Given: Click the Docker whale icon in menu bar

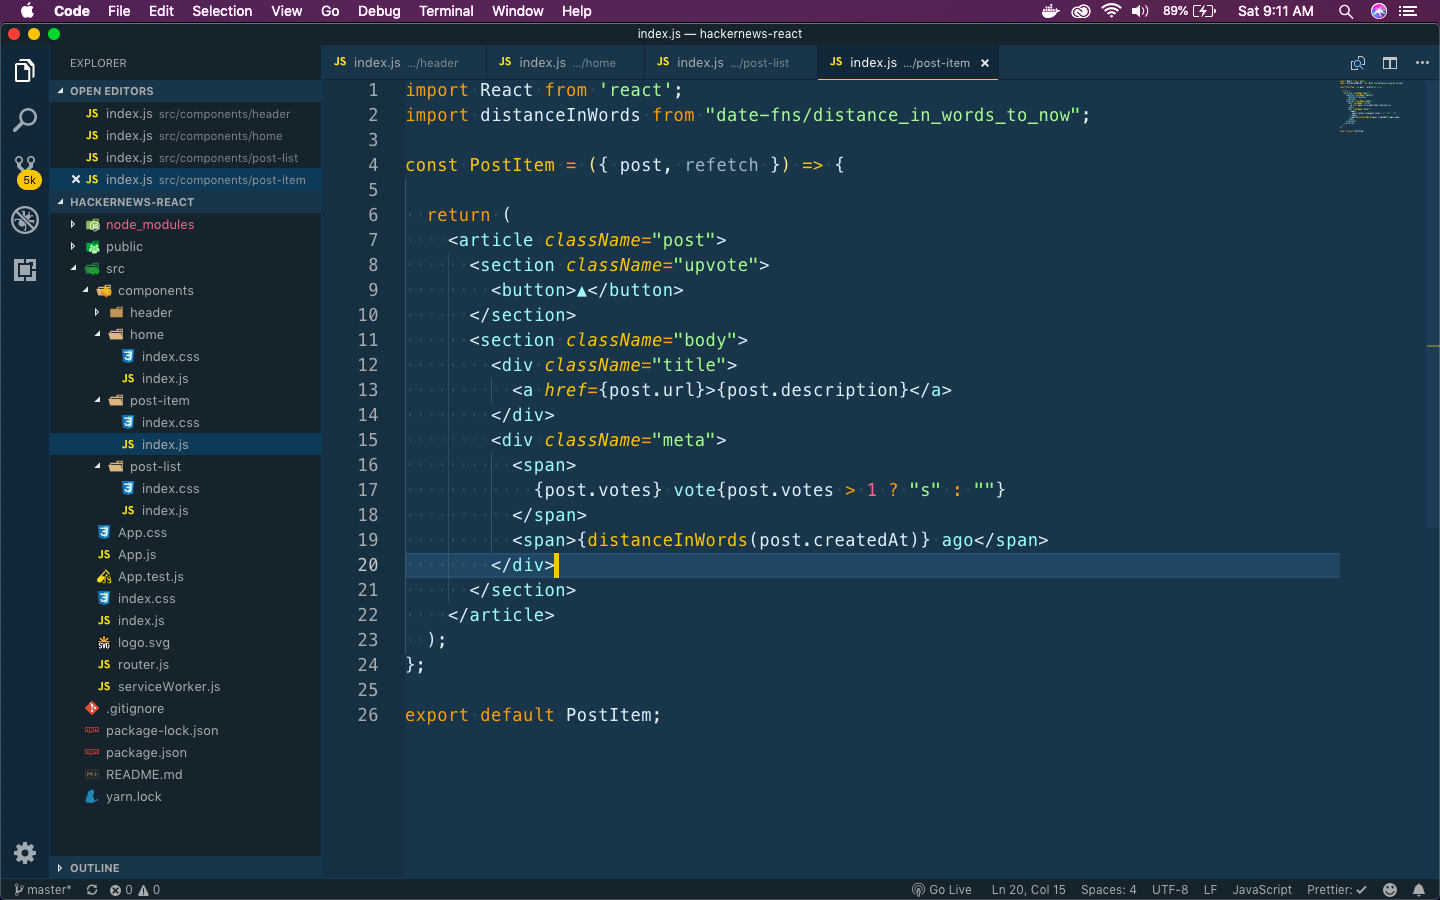Looking at the screenshot, I should 1050,11.
